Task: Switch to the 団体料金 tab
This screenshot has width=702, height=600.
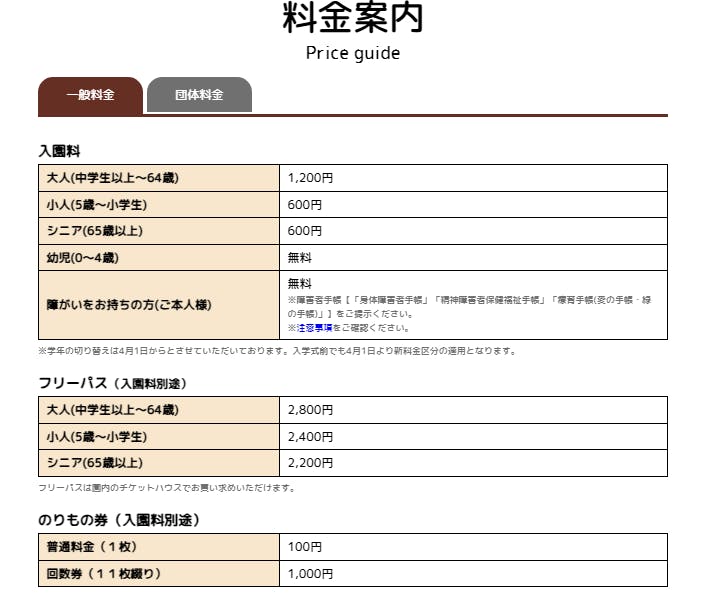Action: [x=199, y=96]
